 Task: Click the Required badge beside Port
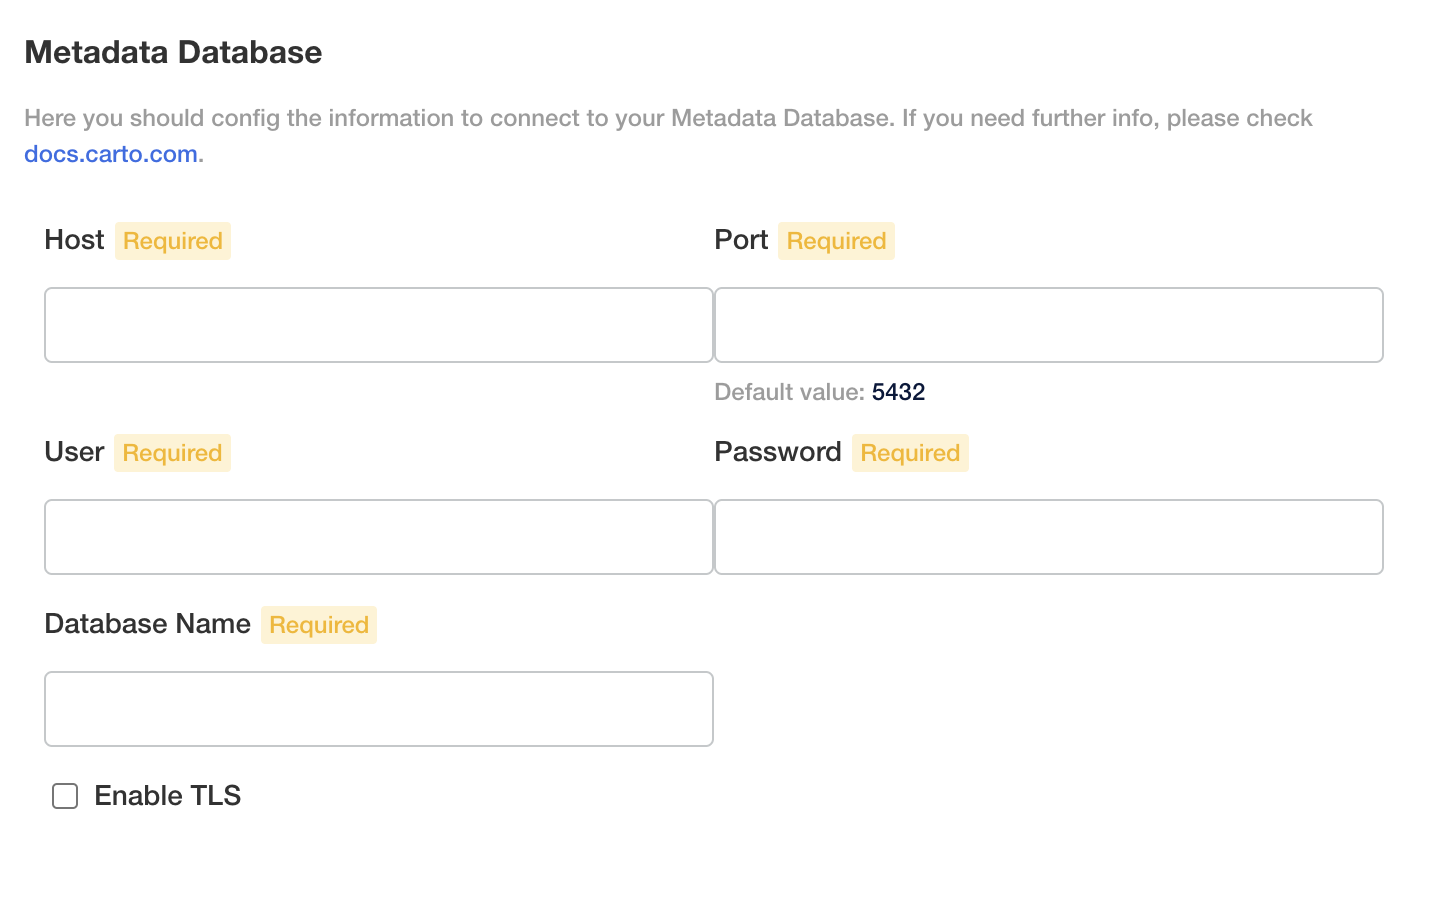pos(836,241)
